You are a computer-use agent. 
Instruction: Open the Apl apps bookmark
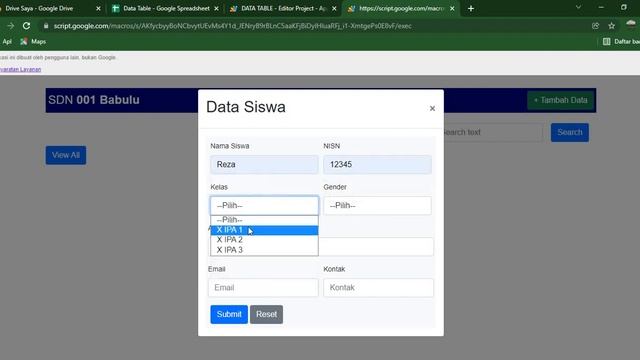tap(7, 42)
